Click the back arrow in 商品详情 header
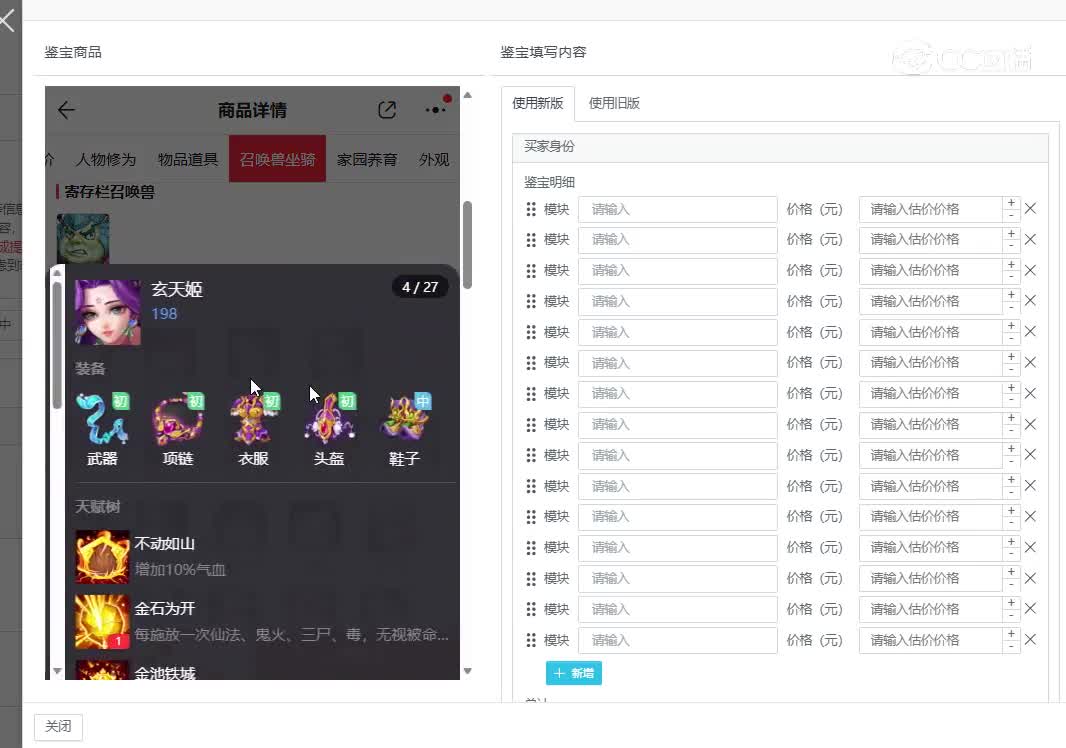The image size is (1066, 748). tap(65, 111)
